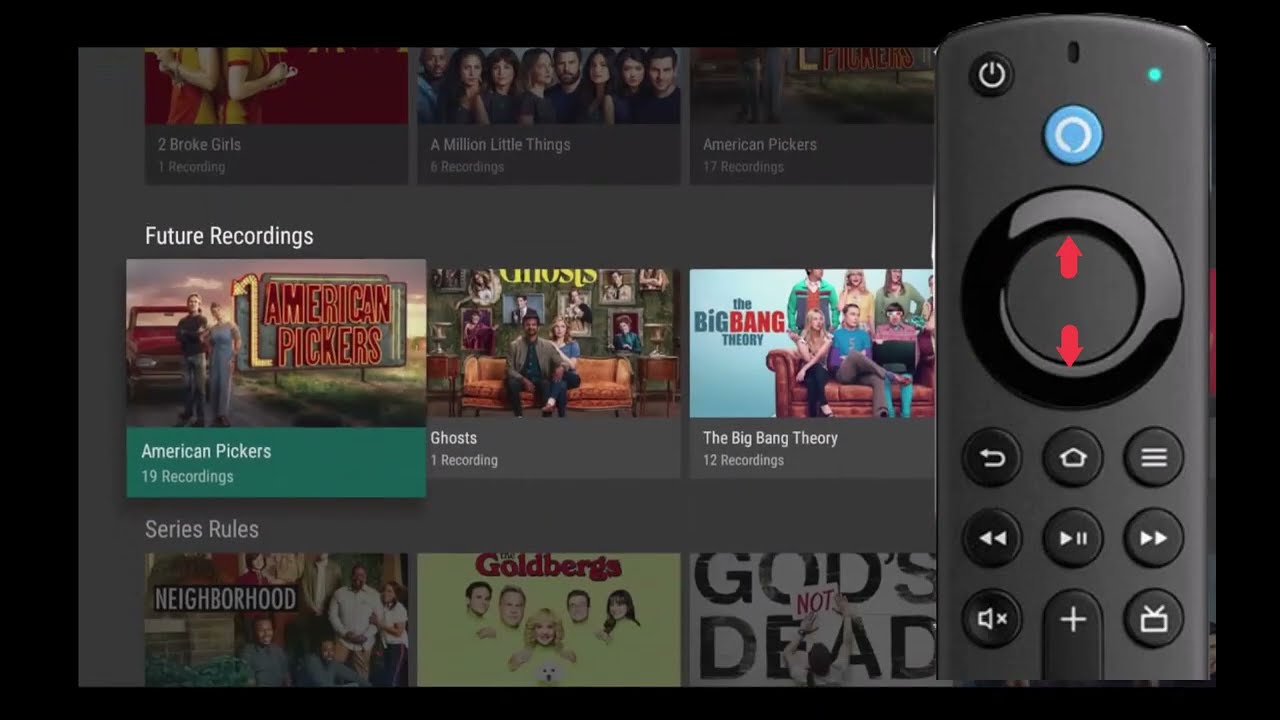Tap the blue Alexa voice button

(x=1073, y=134)
